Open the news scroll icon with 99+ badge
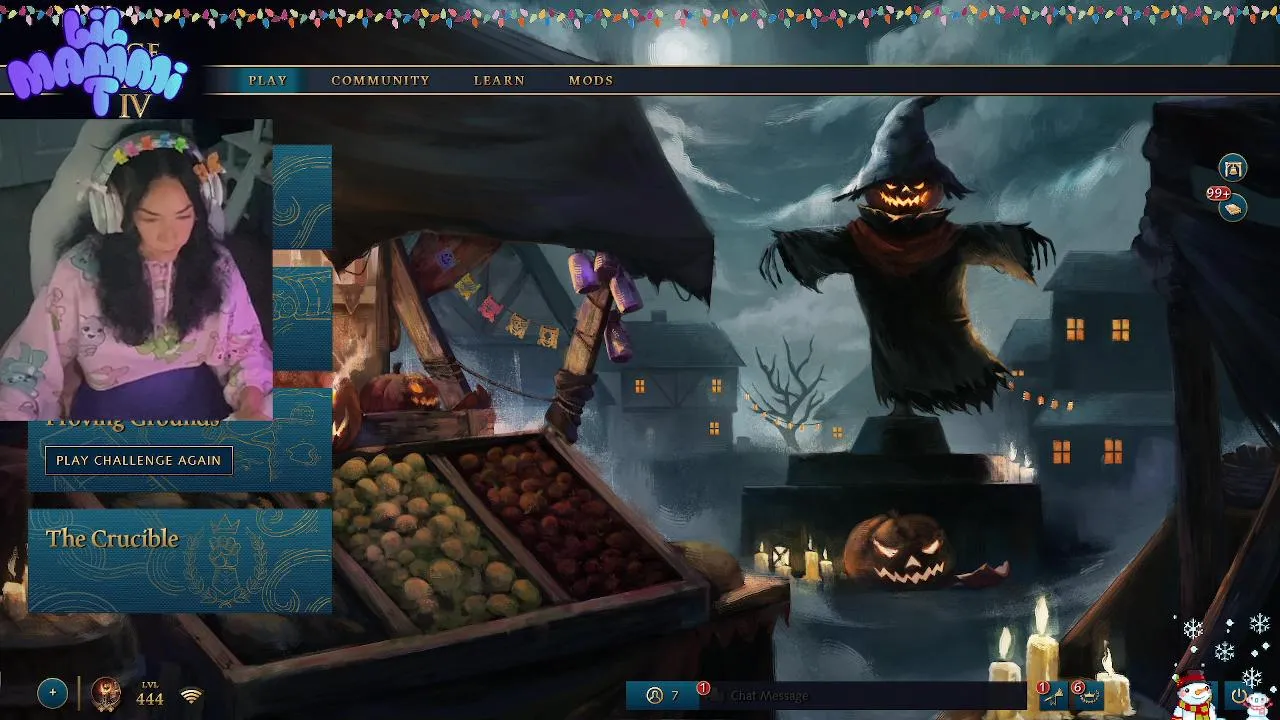Viewport: 1280px width, 720px height. 1232,207
